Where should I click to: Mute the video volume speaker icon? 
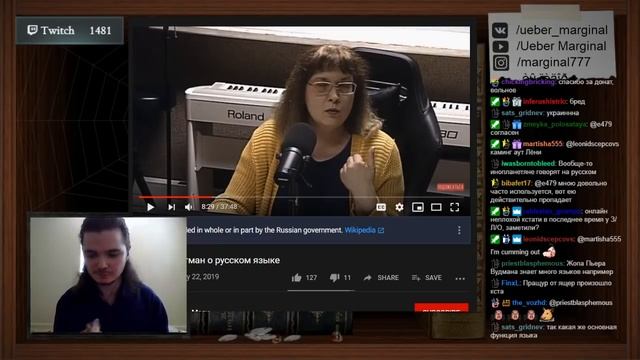pyautogui.click(x=189, y=207)
